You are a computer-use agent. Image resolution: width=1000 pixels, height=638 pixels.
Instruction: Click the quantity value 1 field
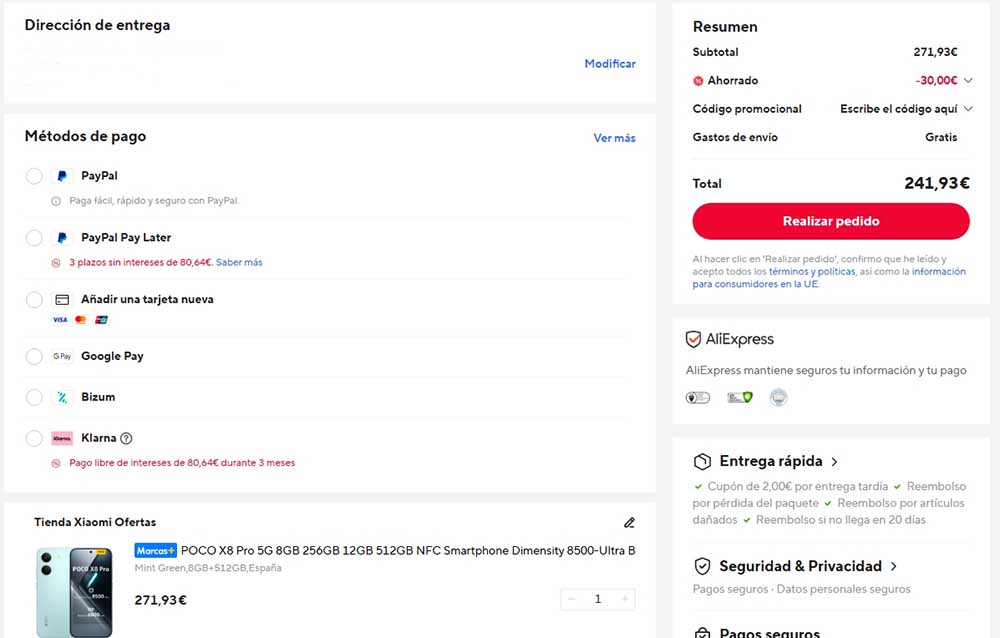coord(598,599)
